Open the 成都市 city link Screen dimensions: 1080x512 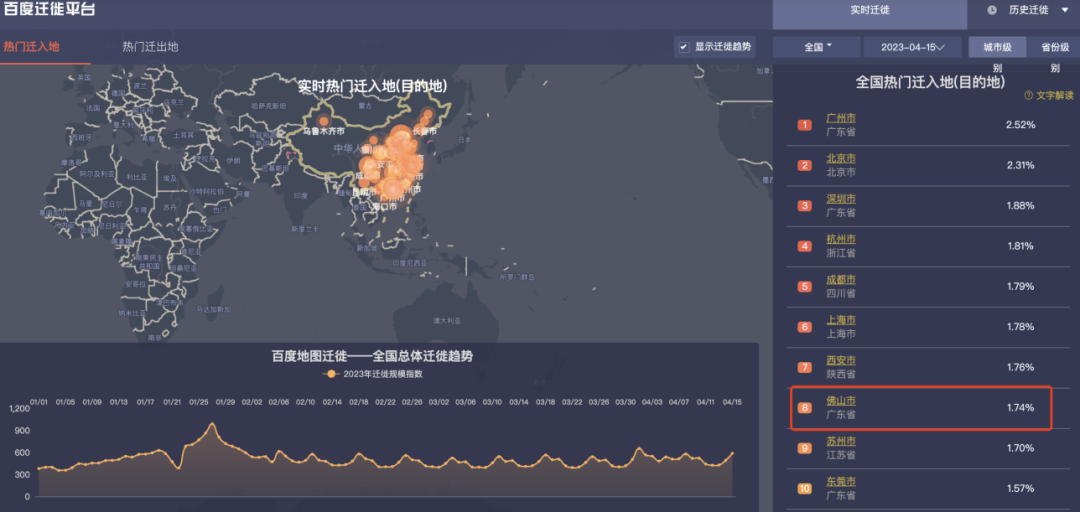pyautogui.click(x=841, y=280)
